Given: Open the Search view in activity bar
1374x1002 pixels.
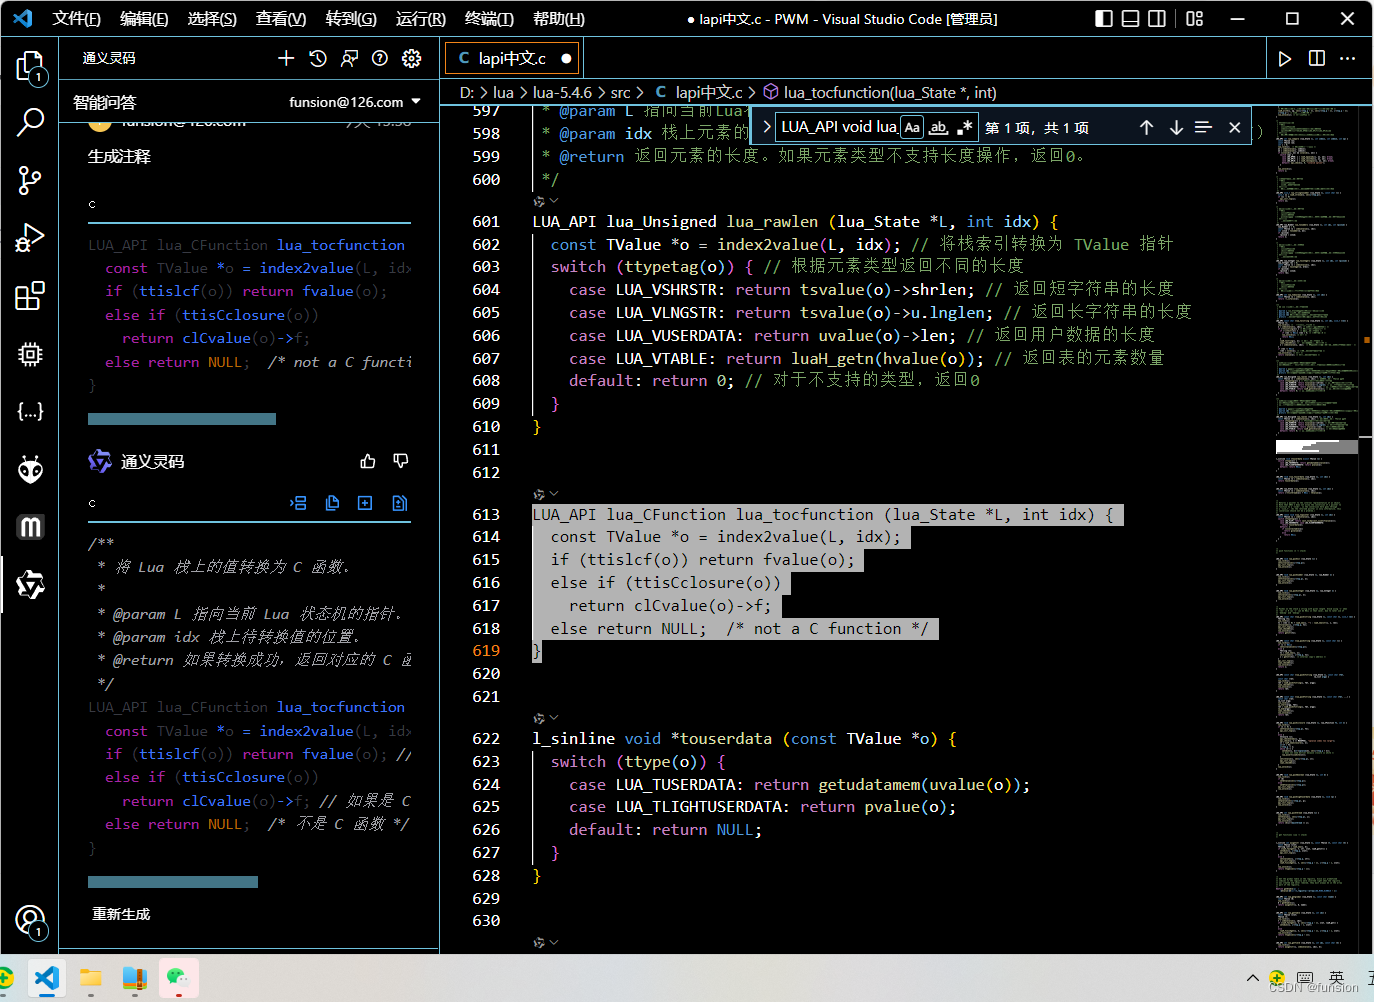Looking at the screenshot, I should coord(30,123).
